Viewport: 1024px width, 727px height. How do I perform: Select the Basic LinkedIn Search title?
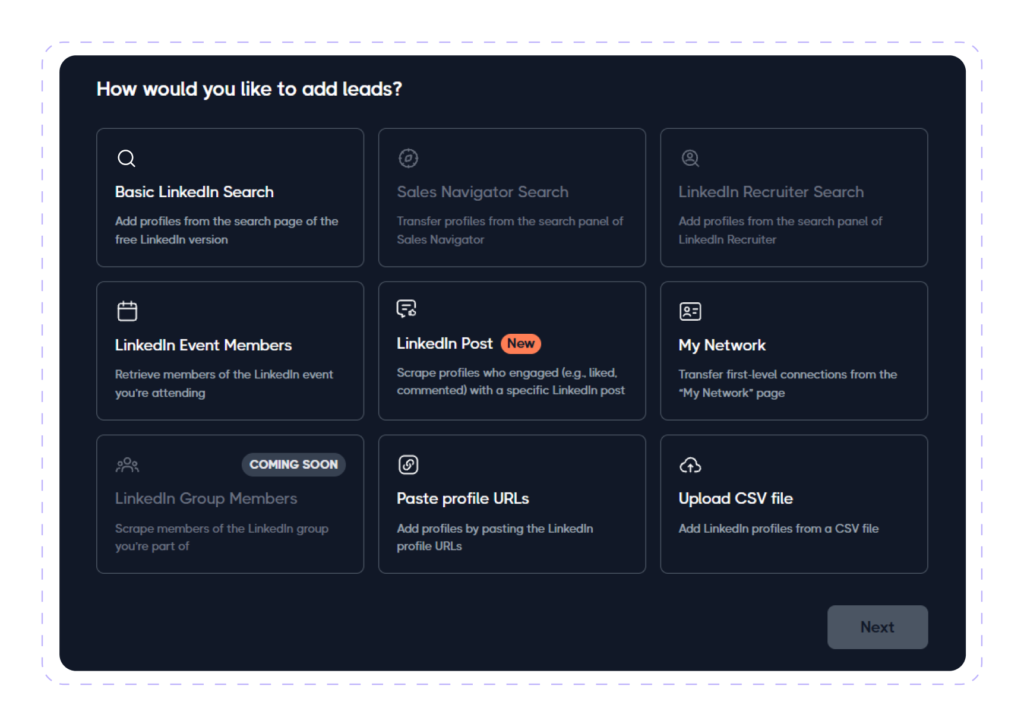click(x=194, y=192)
